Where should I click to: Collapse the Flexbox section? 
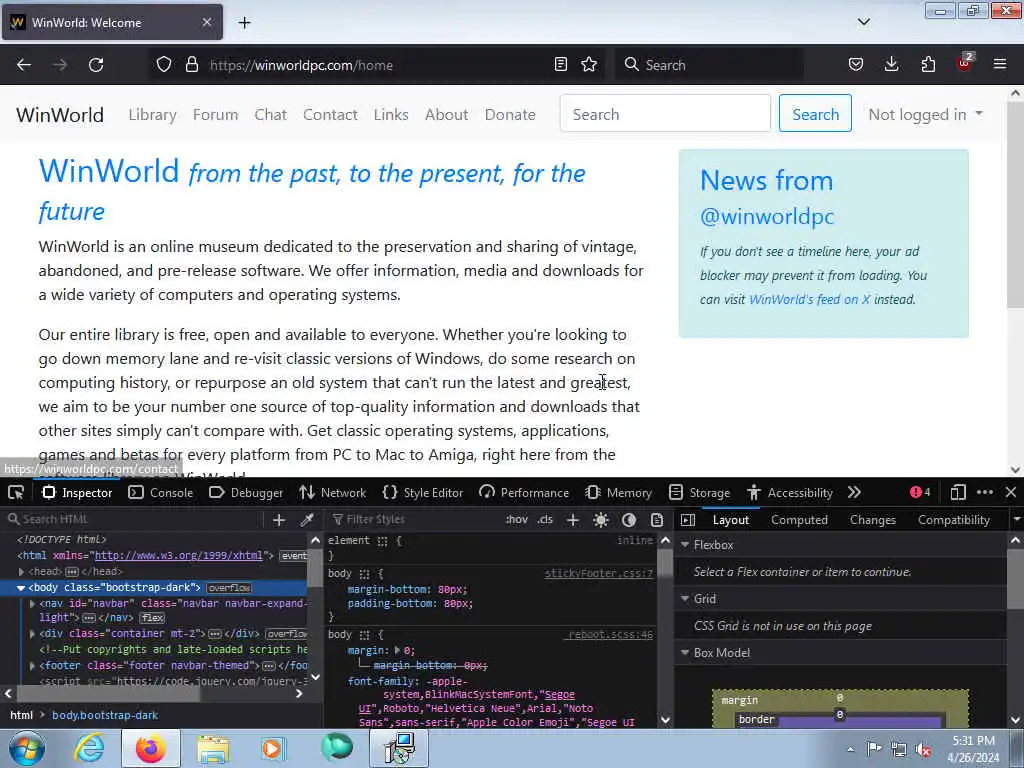(685, 545)
